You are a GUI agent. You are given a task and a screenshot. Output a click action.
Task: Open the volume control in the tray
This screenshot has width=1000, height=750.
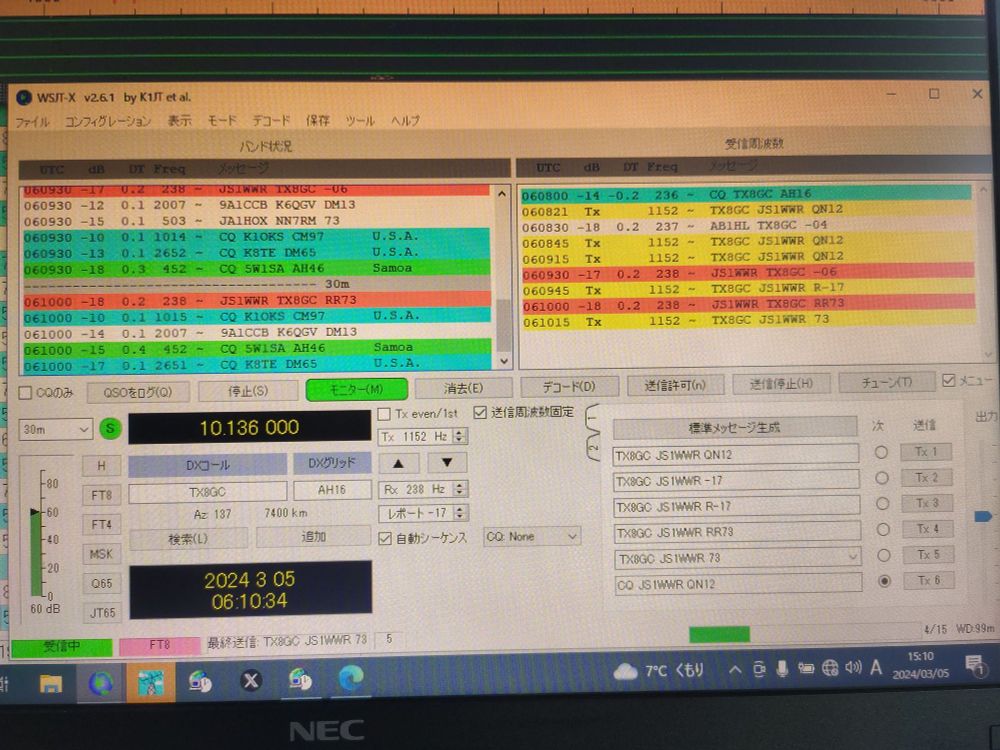[x=853, y=667]
